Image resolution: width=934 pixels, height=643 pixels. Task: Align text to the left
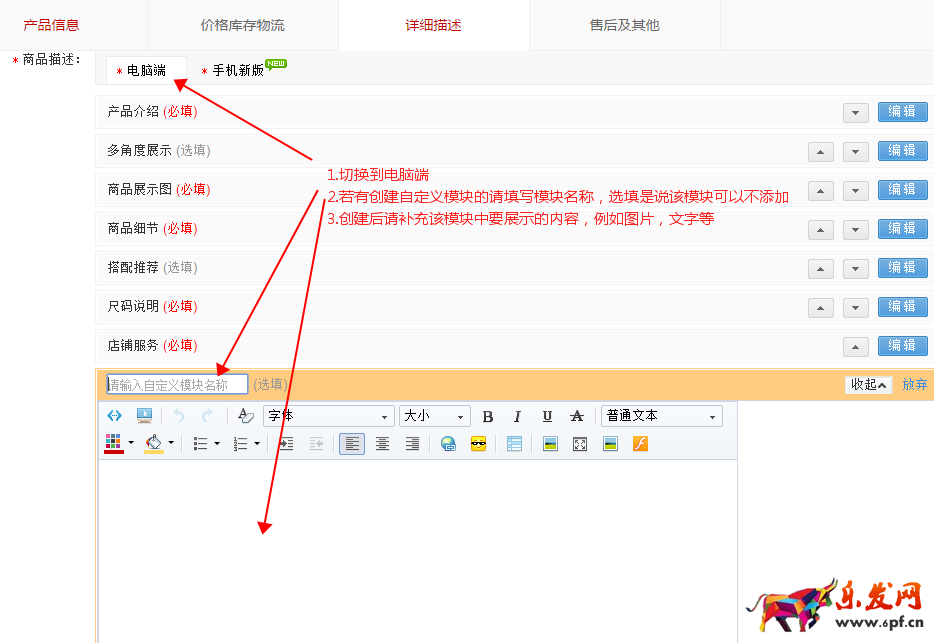352,444
